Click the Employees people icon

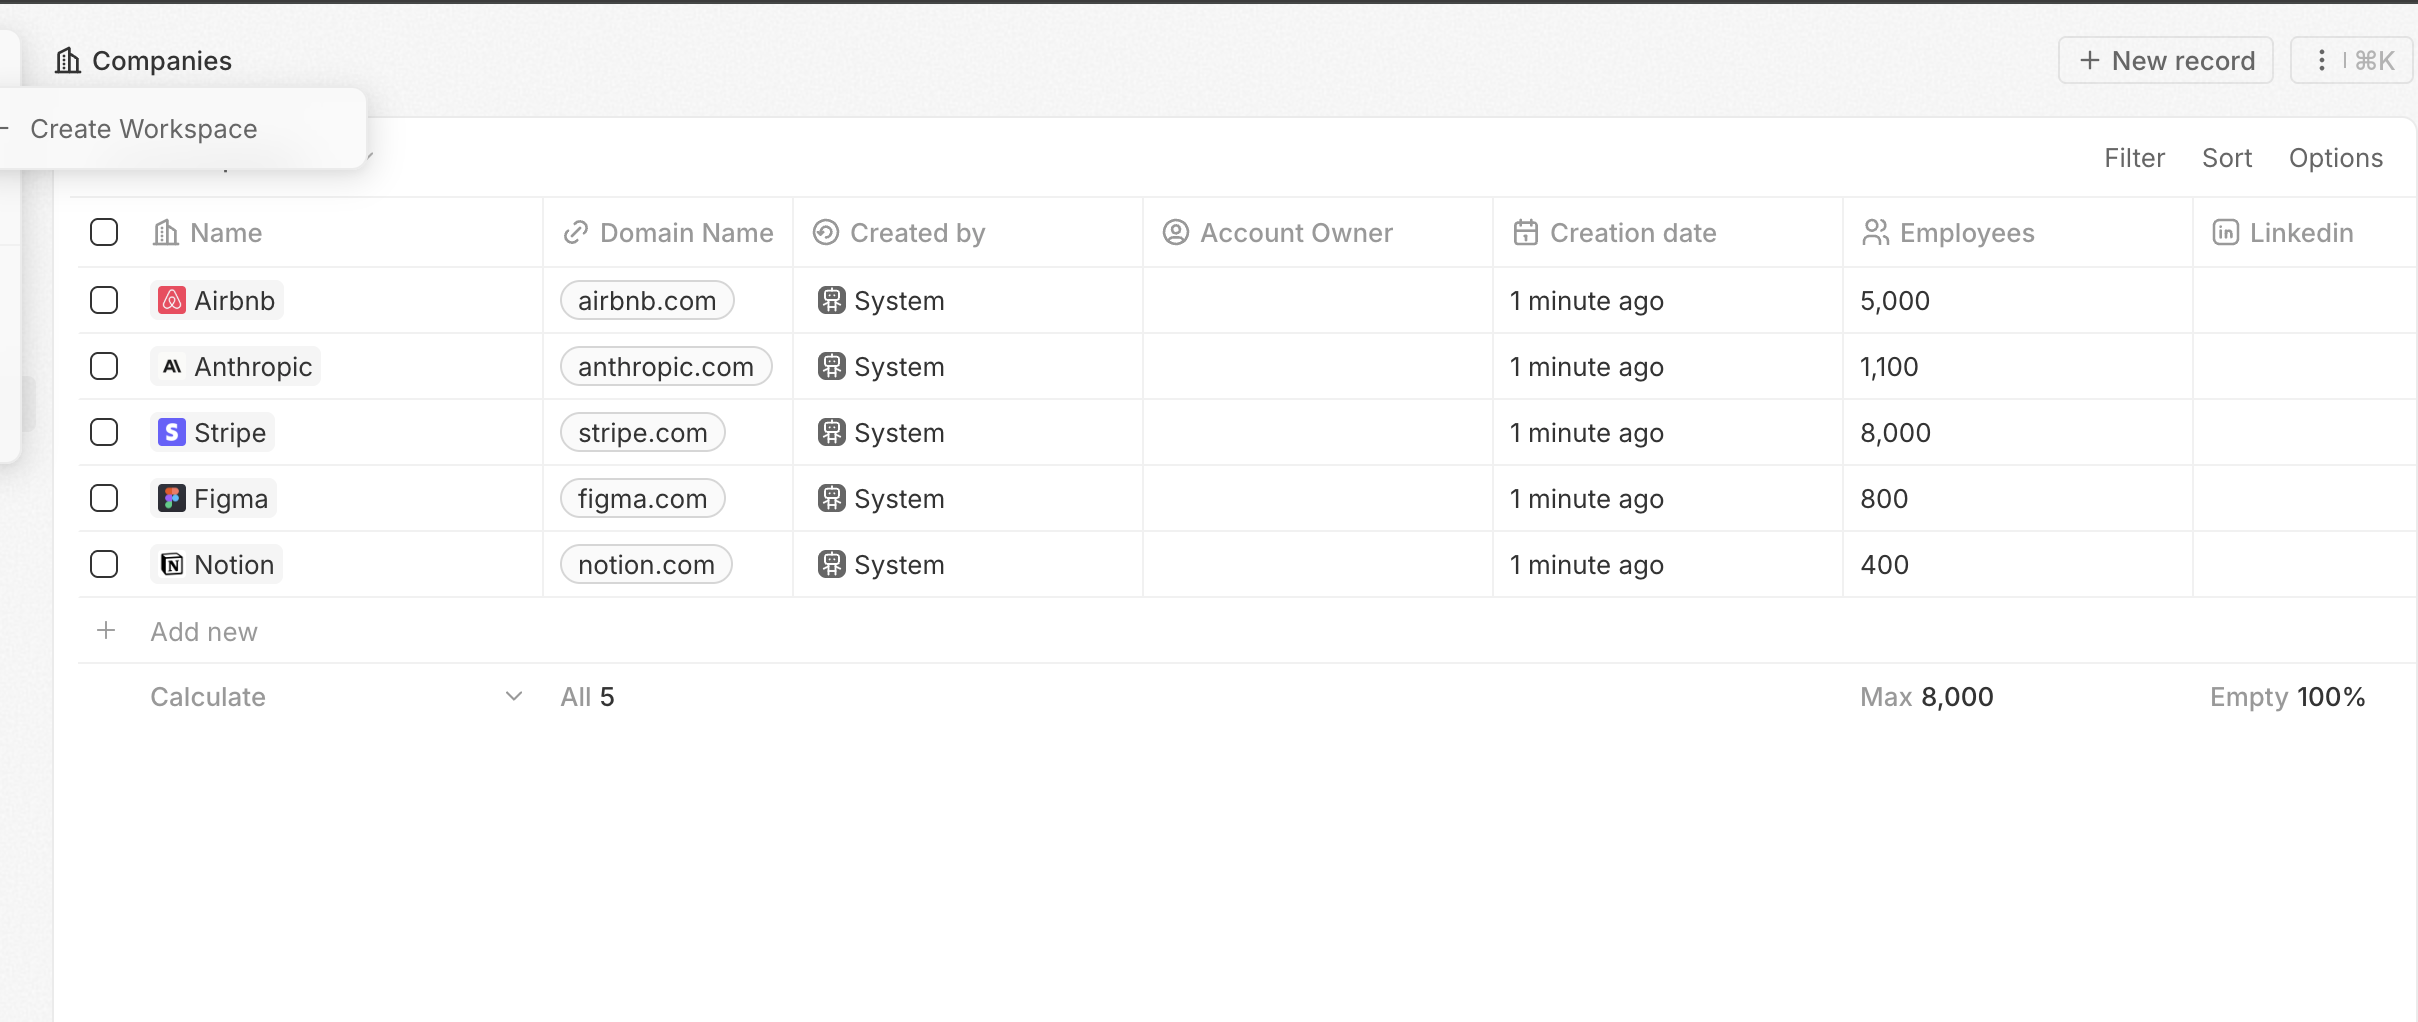[x=1876, y=232]
